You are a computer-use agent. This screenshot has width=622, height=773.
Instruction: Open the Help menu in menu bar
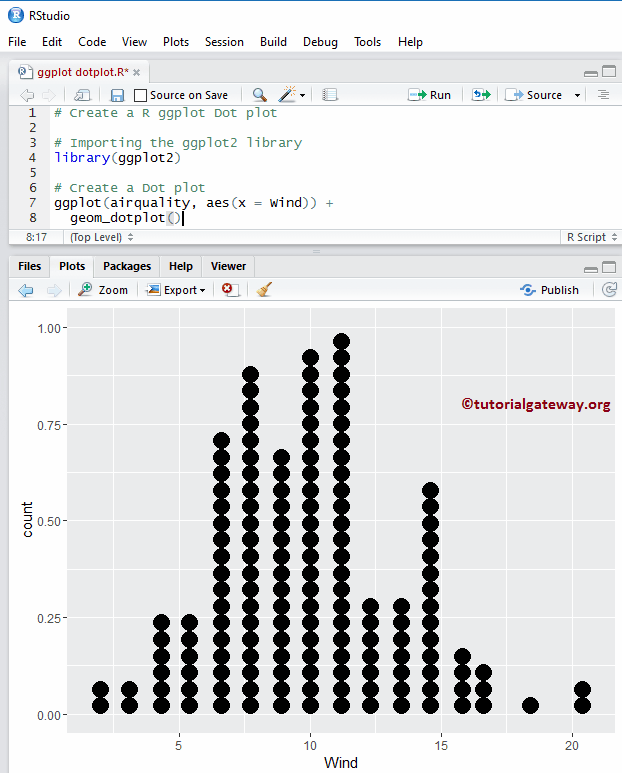pyautogui.click(x=411, y=42)
